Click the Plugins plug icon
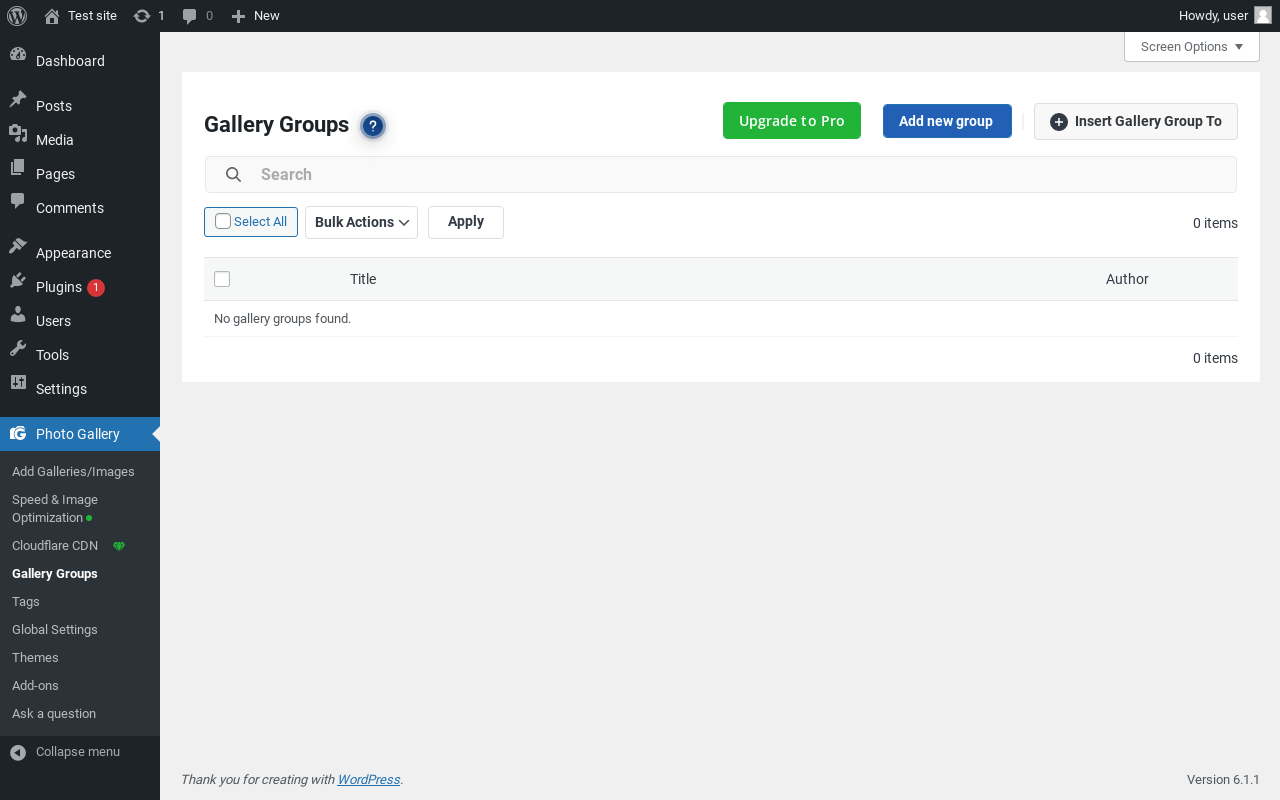The image size is (1280, 800). click(x=18, y=280)
